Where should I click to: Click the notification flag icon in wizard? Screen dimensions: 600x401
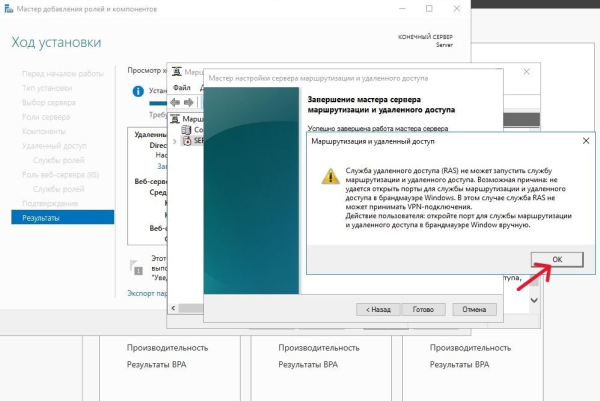pyautogui.click(x=136, y=267)
